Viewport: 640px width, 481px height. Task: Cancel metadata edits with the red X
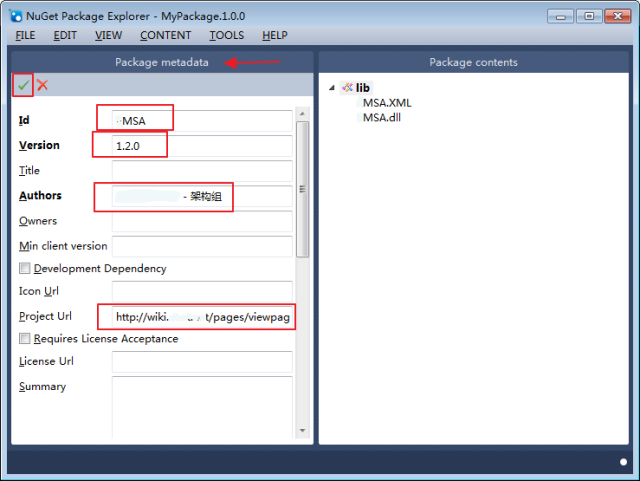point(42,85)
